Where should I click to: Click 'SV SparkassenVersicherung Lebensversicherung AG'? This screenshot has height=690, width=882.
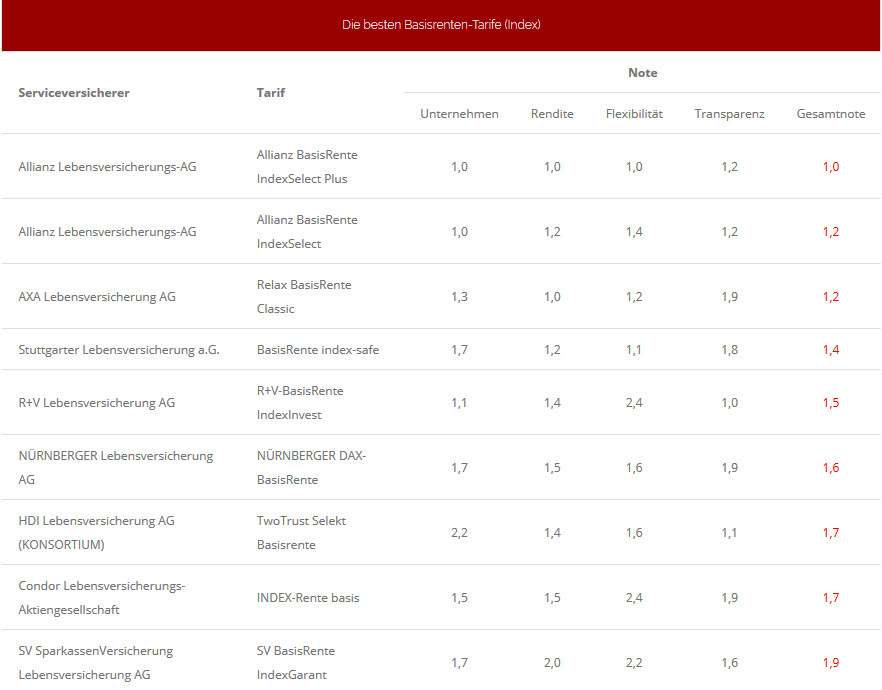[96, 662]
